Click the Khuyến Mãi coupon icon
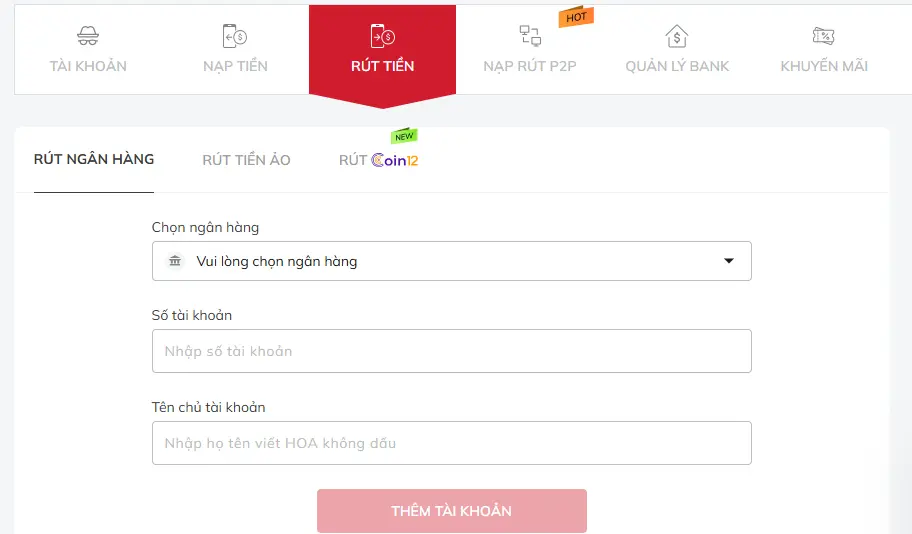The image size is (912, 534). (x=824, y=36)
